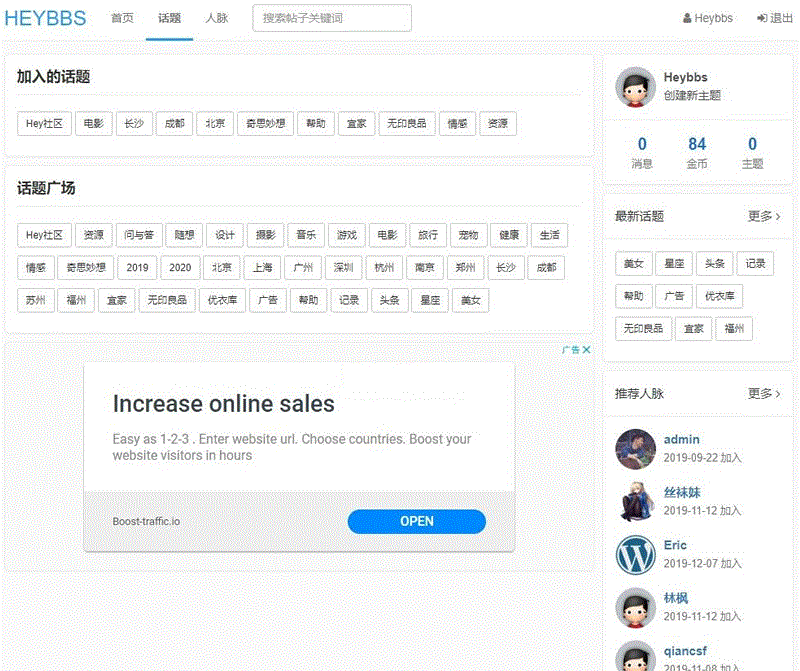Focus the 搜索帖子关键词 search field

[x=332, y=18]
